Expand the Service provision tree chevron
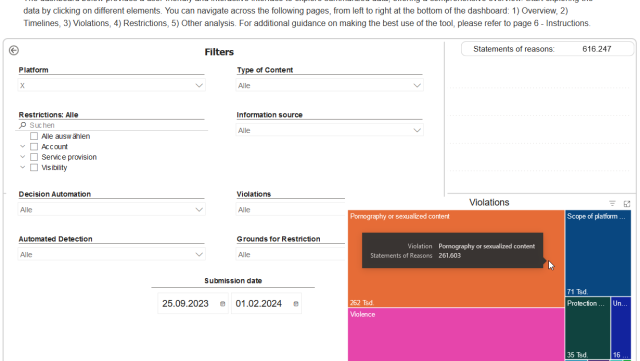The width and height of the screenshot is (640, 361). 22,157
